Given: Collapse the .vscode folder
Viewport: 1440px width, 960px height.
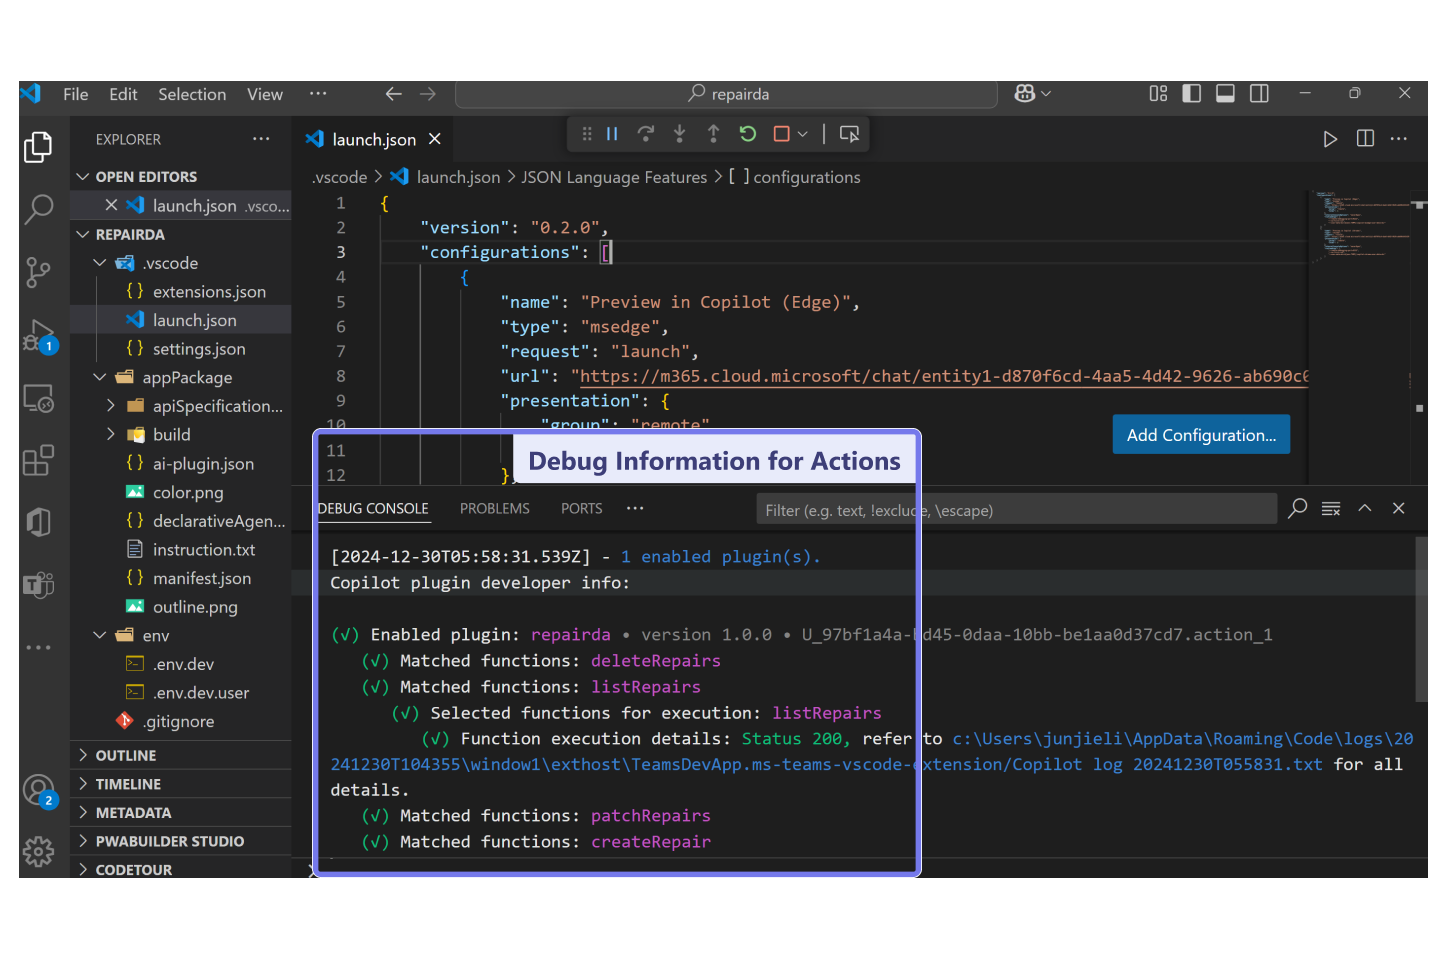Looking at the screenshot, I should point(100,263).
